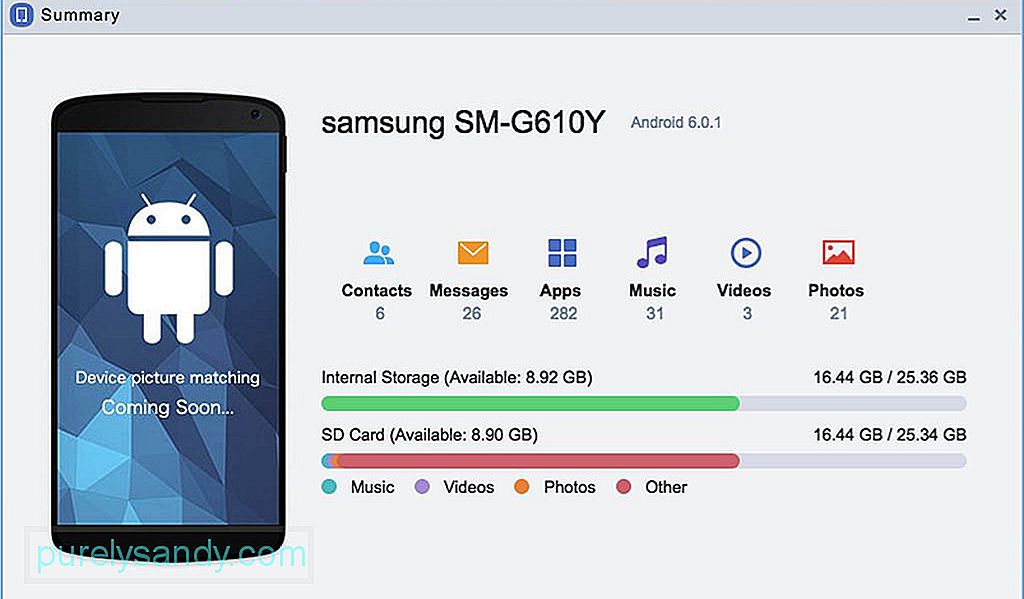Open the Videos play icon

point(746,253)
